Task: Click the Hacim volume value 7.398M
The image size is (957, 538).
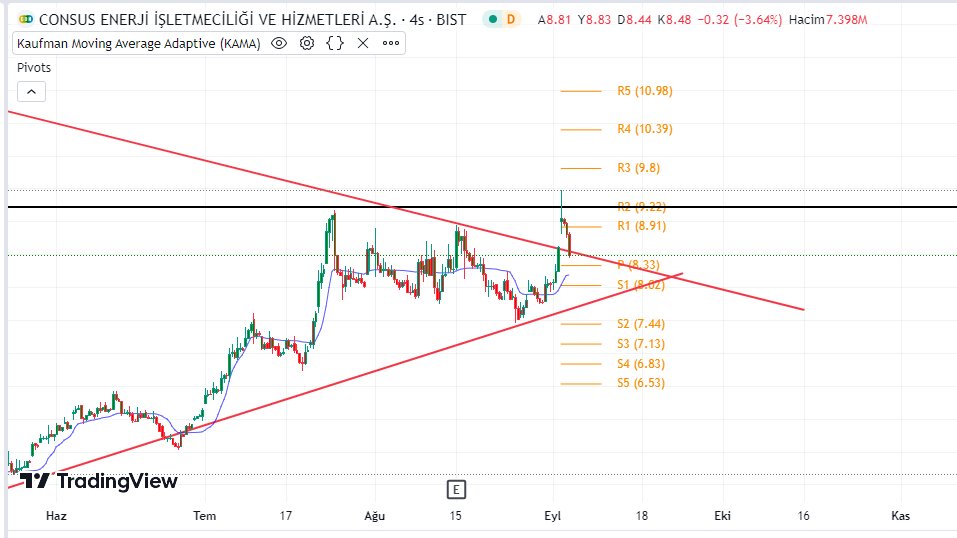Action: pyautogui.click(x=847, y=20)
